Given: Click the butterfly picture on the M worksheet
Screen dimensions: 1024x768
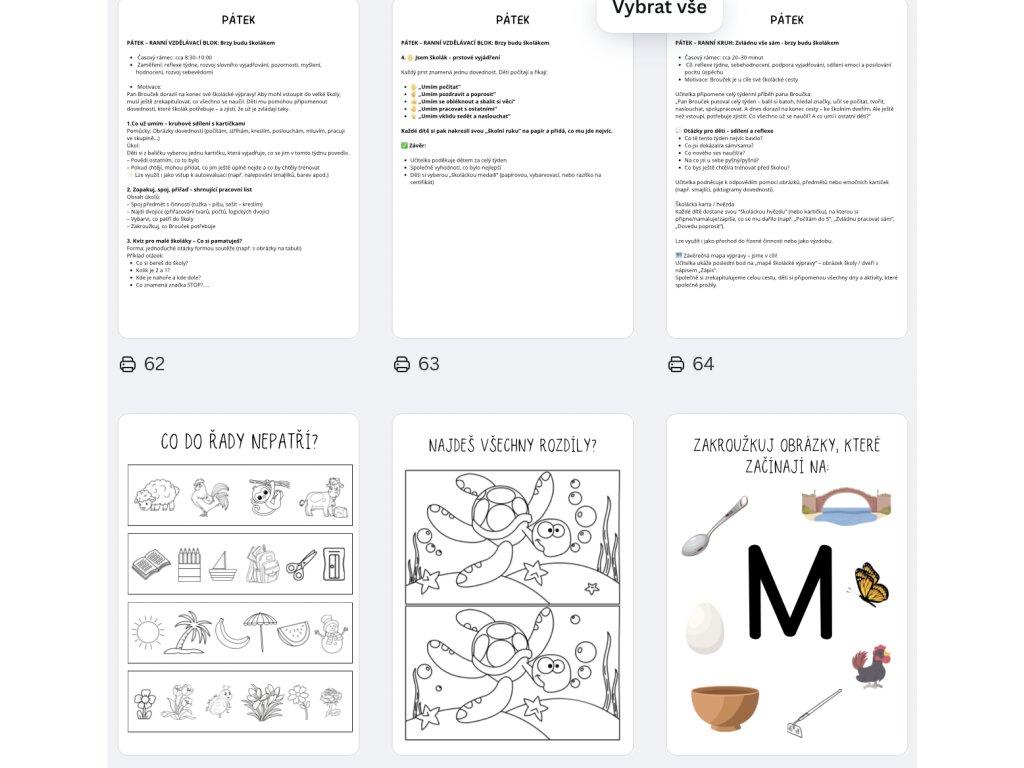Looking at the screenshot, I should [870, 584].
